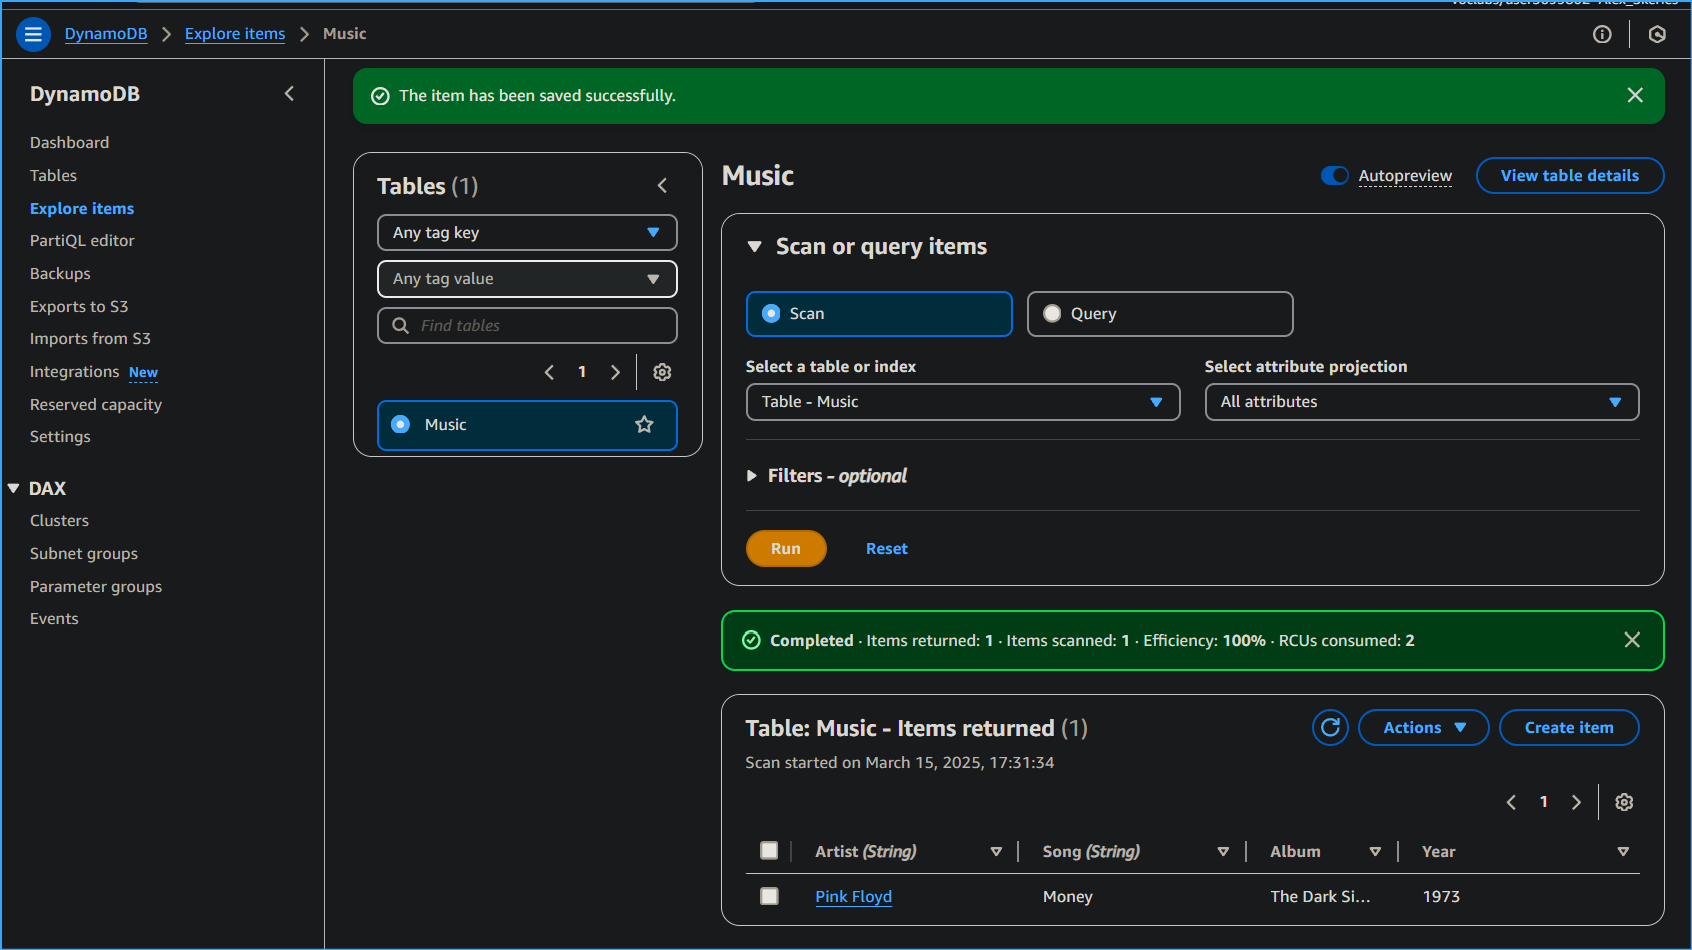Open the All attributes projection dropdown
This screenshot has height=950, width=1692.
coord(1421,402)
